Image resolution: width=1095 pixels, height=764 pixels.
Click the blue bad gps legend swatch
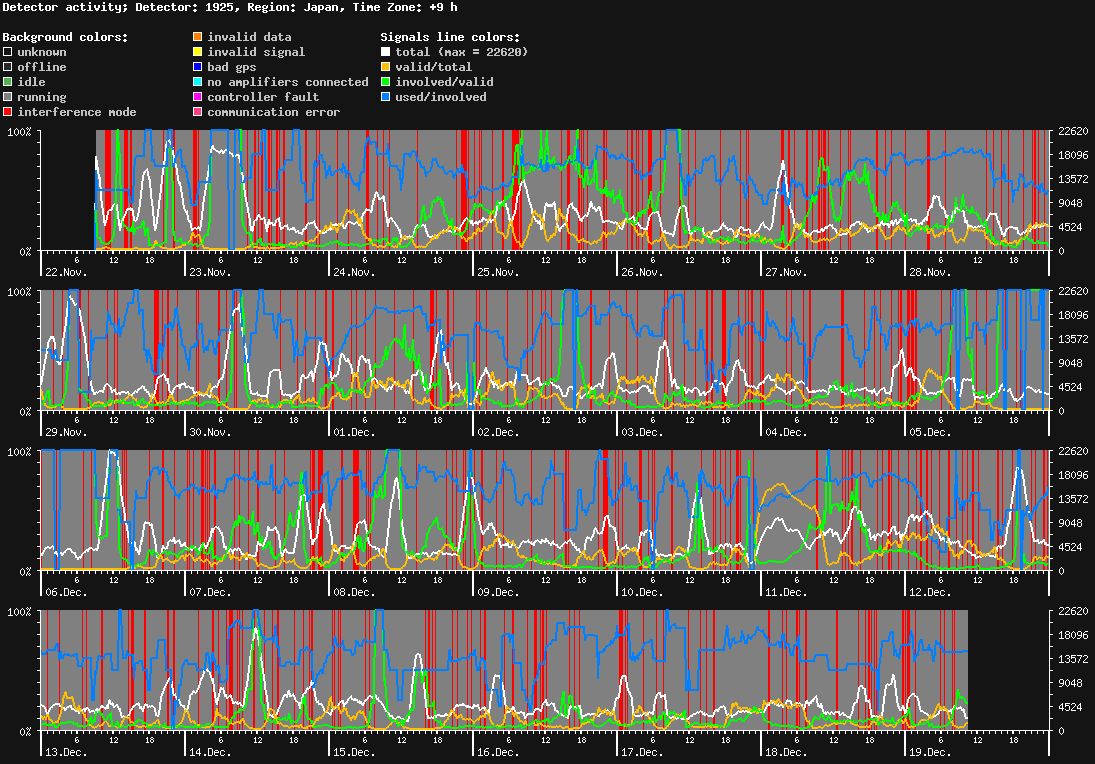198,67
